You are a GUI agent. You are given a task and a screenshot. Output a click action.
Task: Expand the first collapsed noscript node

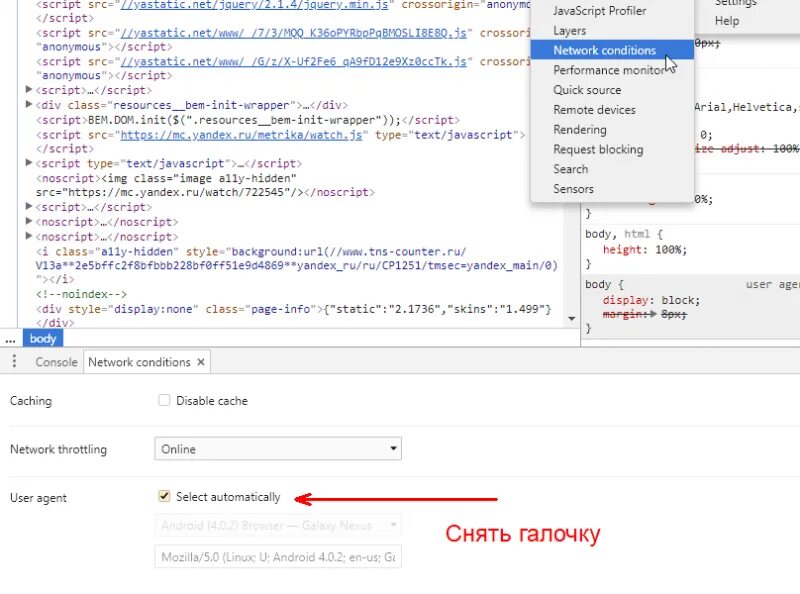tap(29, 221)
